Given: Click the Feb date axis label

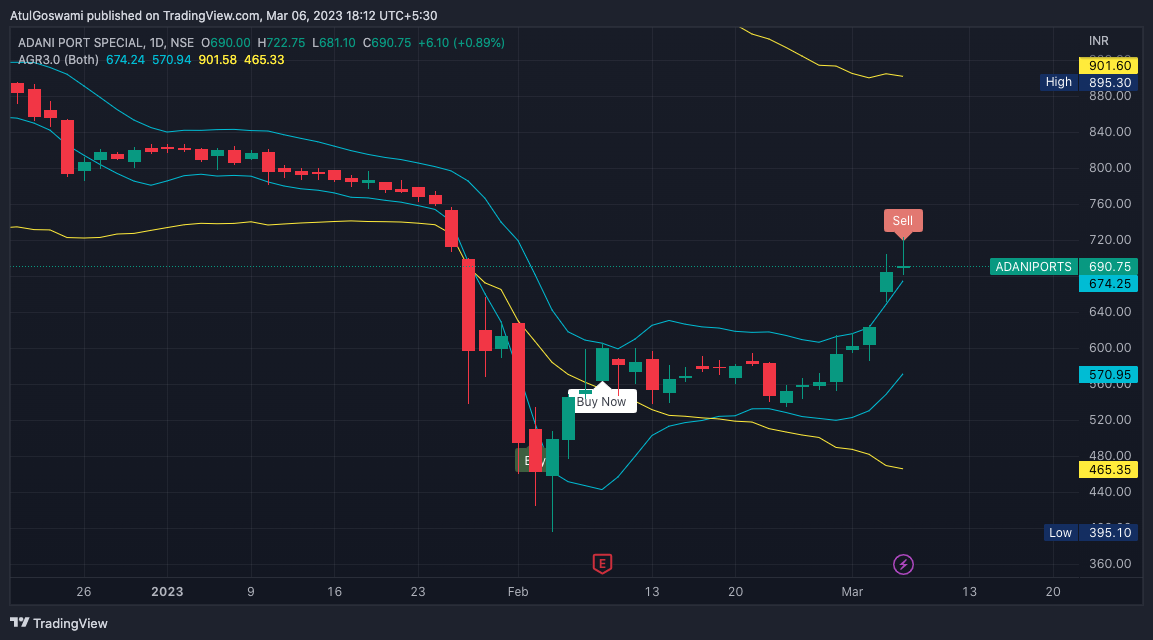Looking at the screenshot, I should click(x=518, y=591).
